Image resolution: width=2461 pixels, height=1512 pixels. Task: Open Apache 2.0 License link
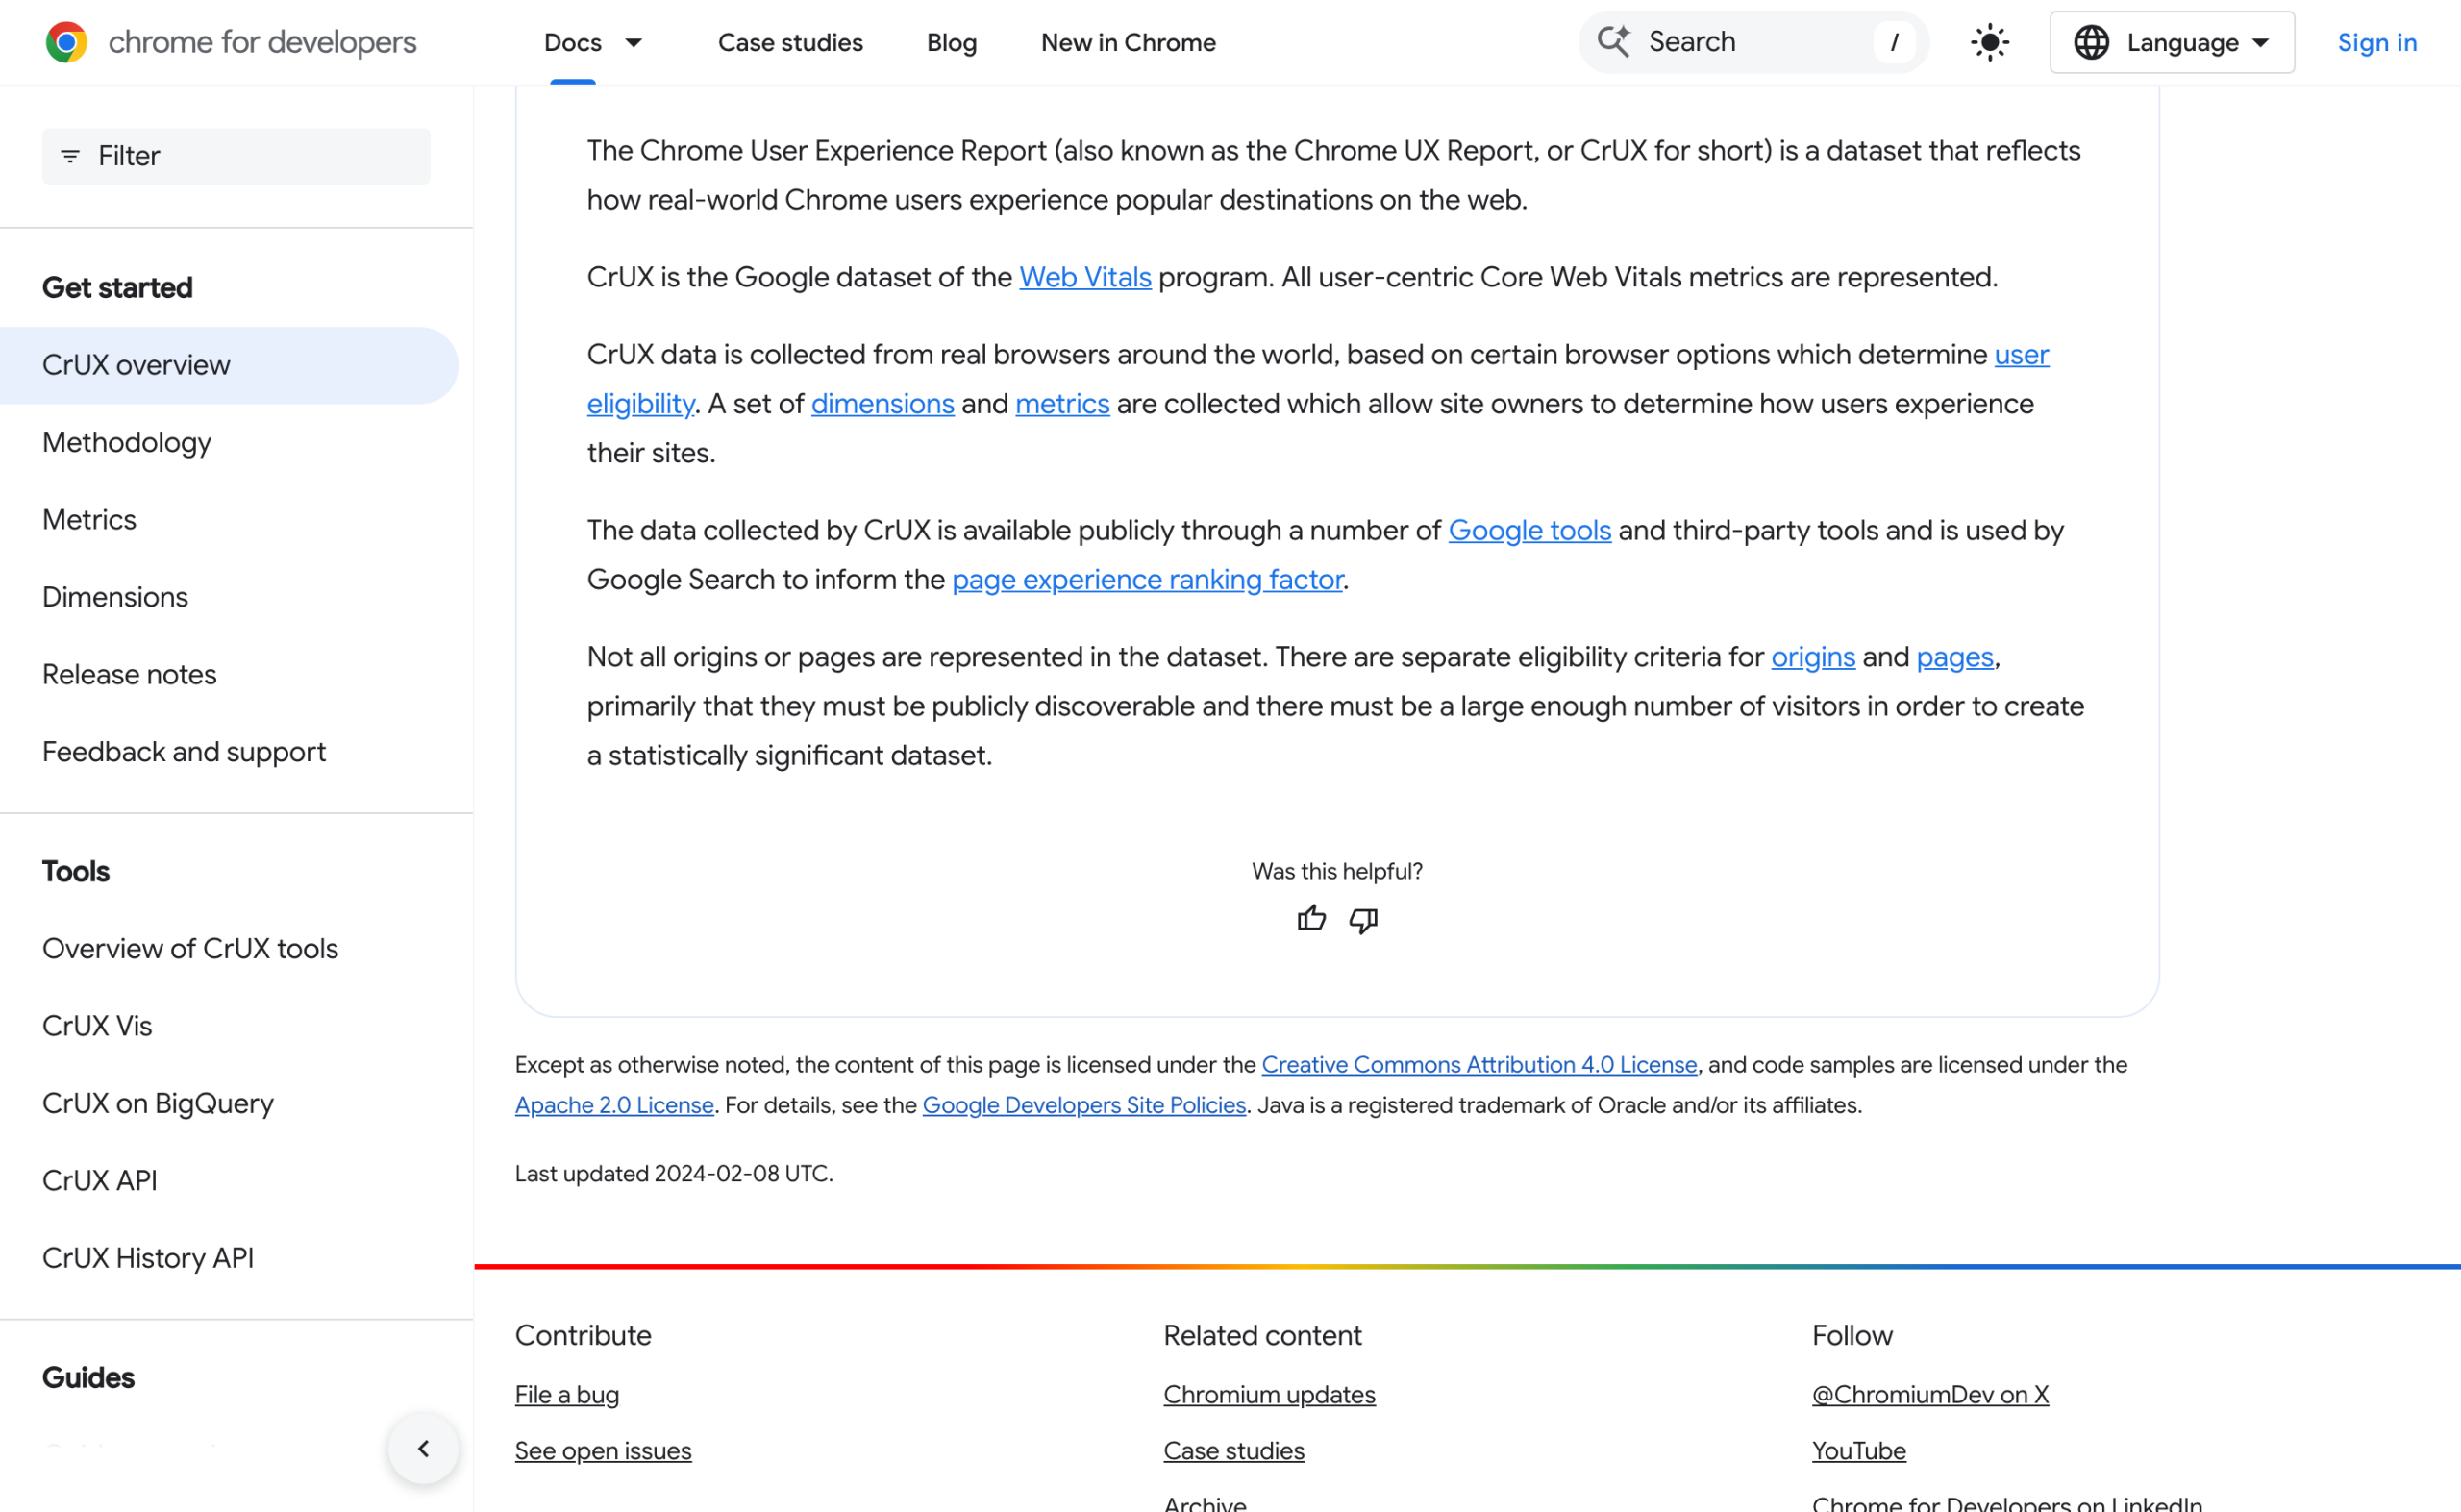point(614,1105)
